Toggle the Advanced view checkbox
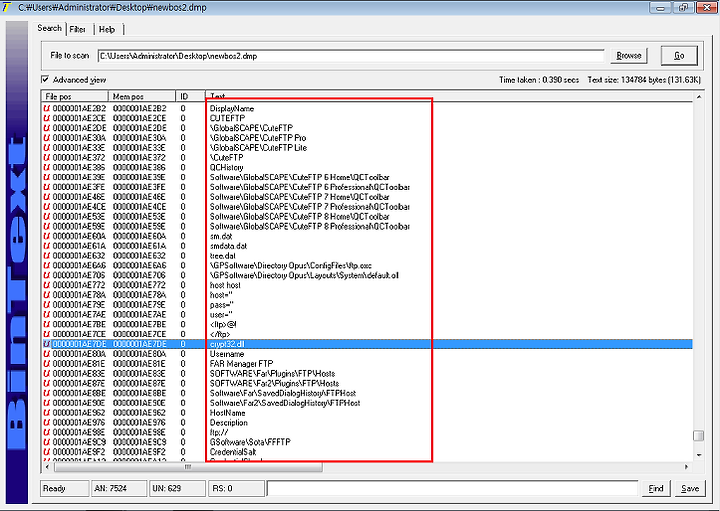The height and width of the screenshot is (511, 720). pos(45,79)
